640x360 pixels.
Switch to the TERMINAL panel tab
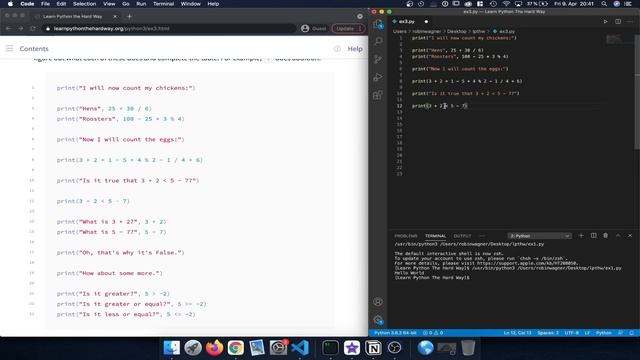(435, 236)
